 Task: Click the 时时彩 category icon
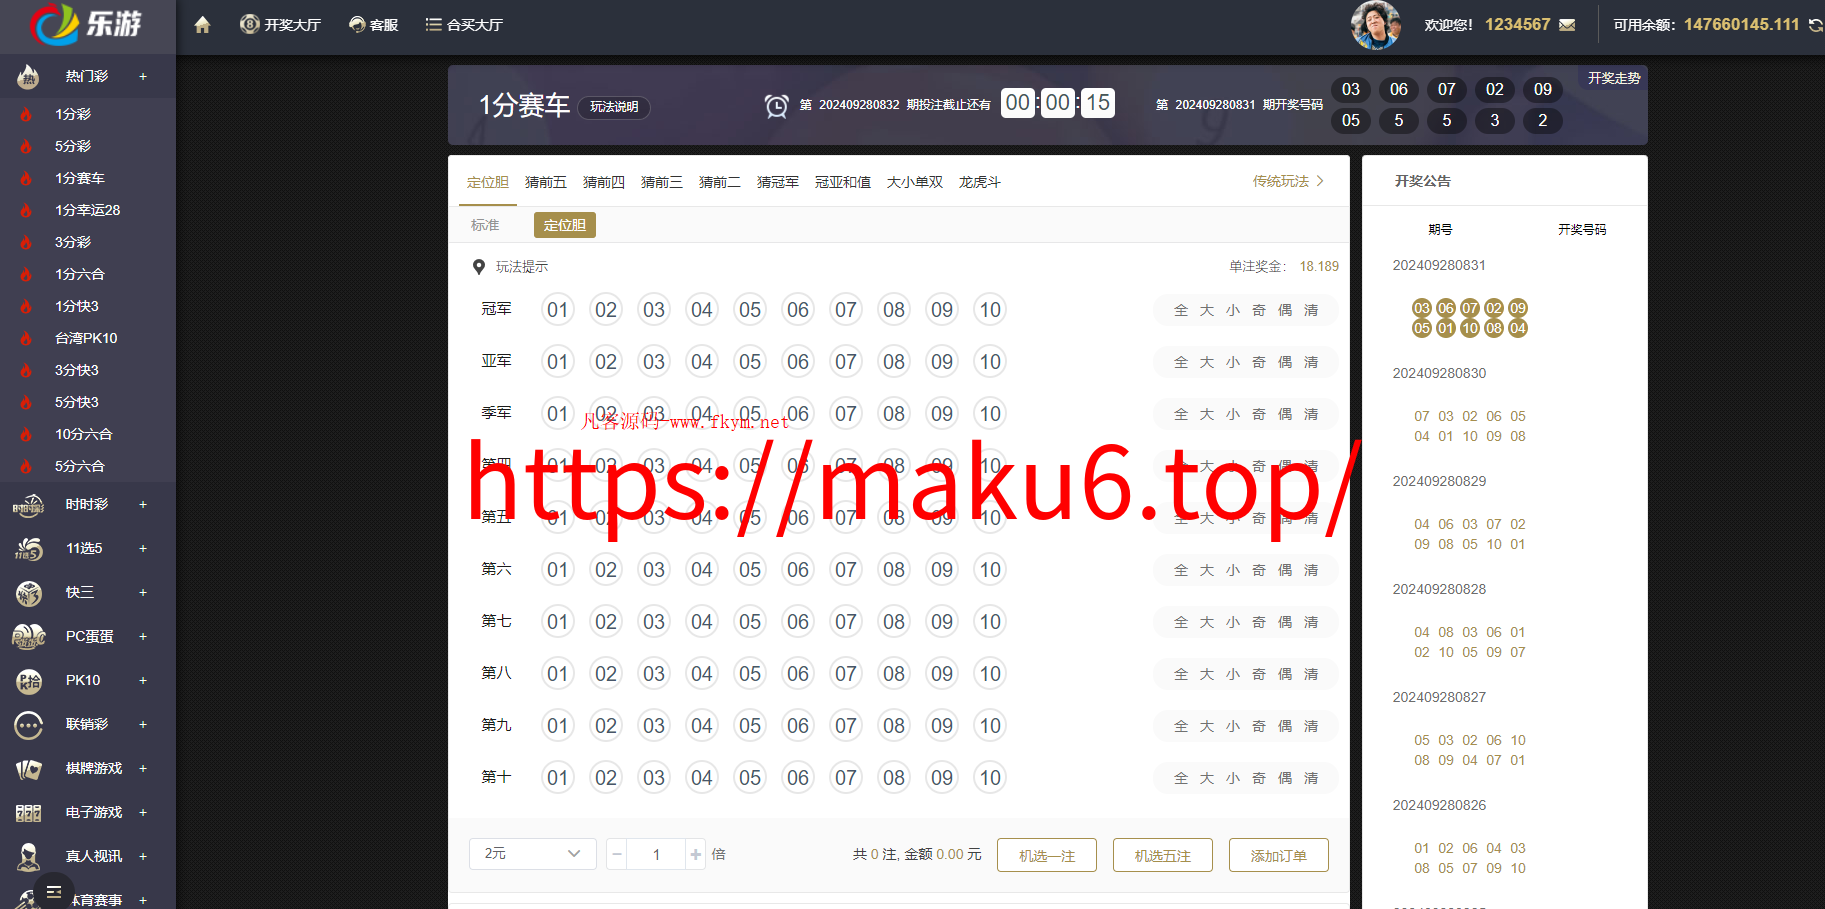[28, 505]
